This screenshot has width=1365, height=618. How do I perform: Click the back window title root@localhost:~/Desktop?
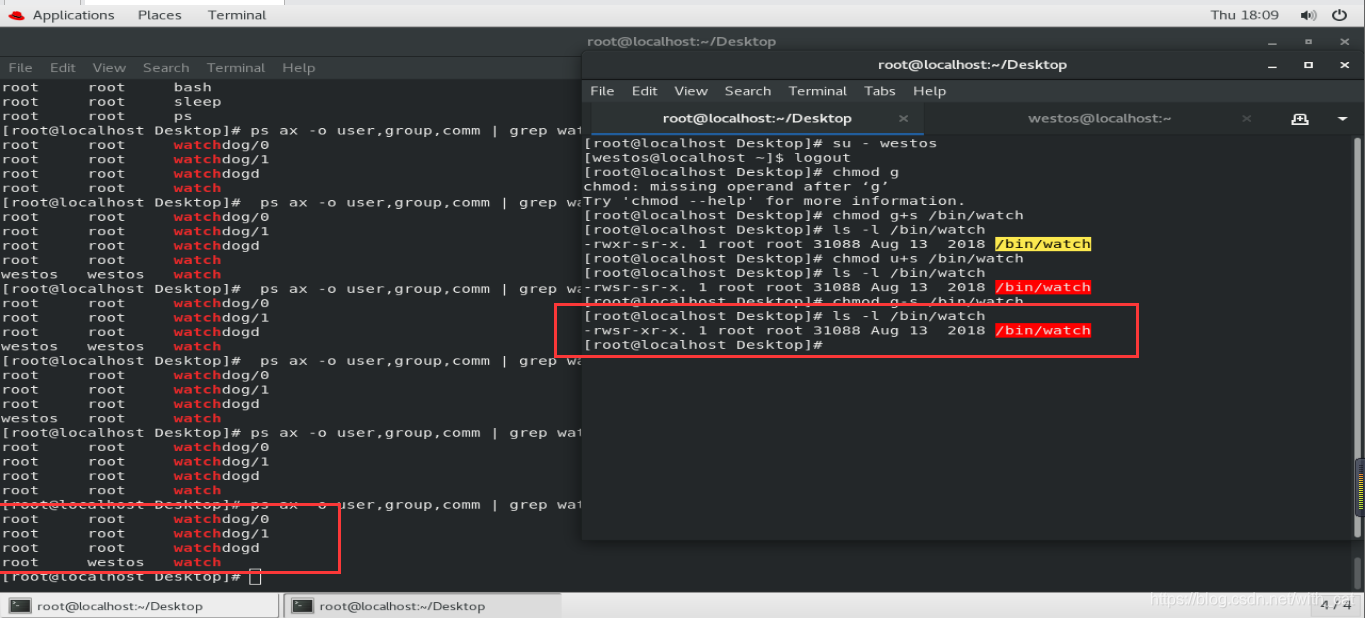pos(681,42)
